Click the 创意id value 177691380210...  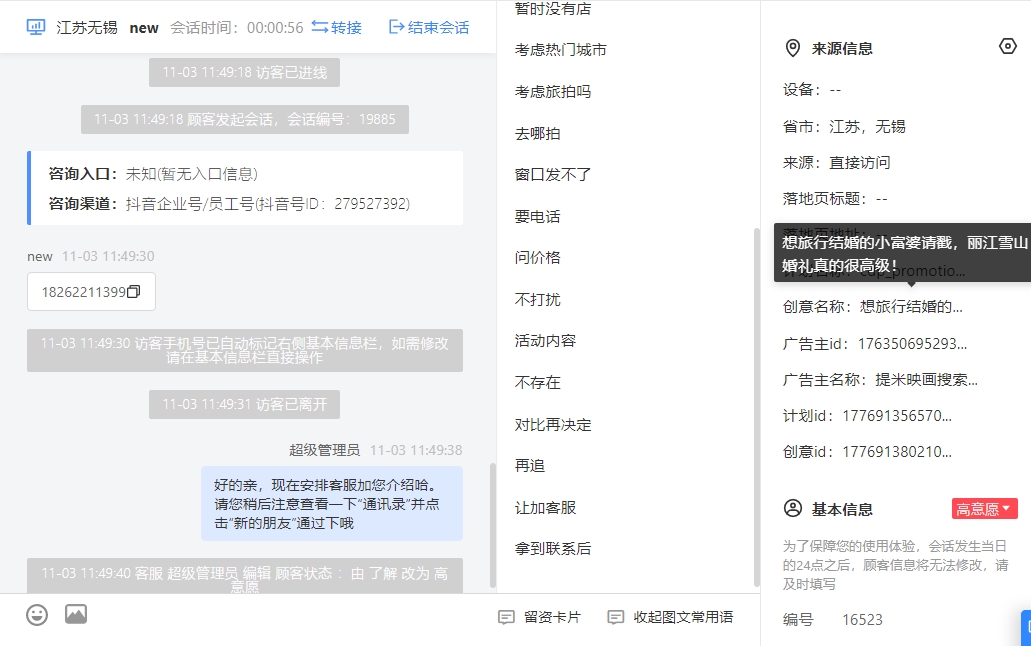(897, 452)
